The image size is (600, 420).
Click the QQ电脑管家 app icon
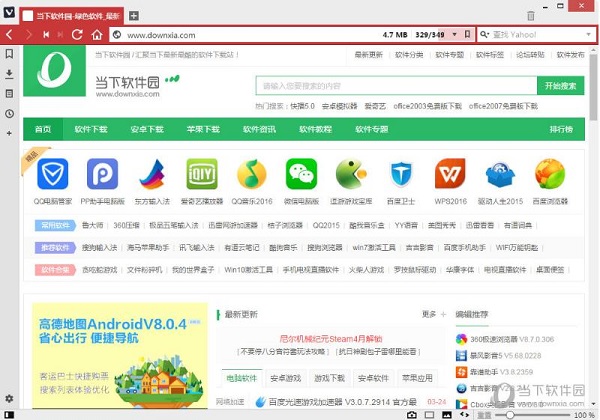[x=53, y=174]
